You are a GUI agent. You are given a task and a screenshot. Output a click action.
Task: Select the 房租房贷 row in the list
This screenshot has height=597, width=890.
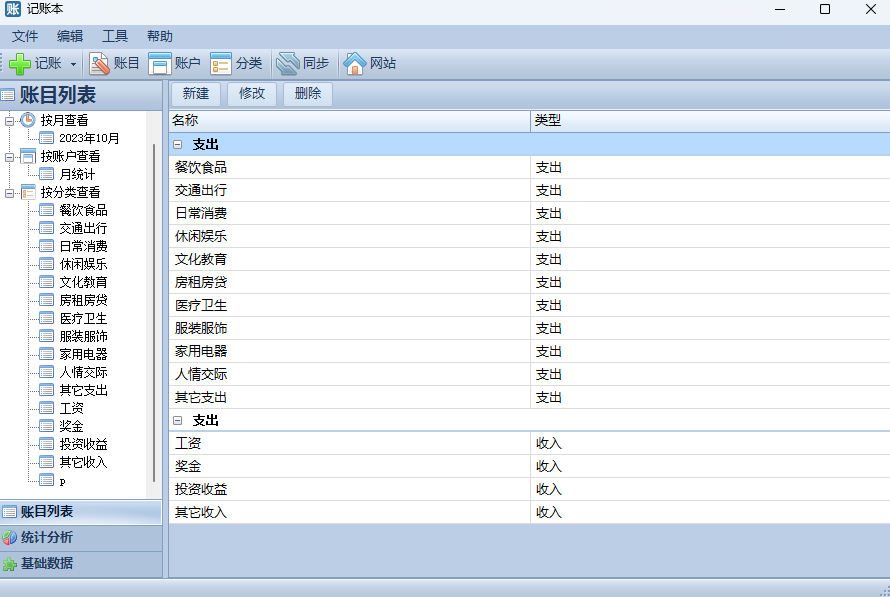pyautogui.click(x=201, y=283)
